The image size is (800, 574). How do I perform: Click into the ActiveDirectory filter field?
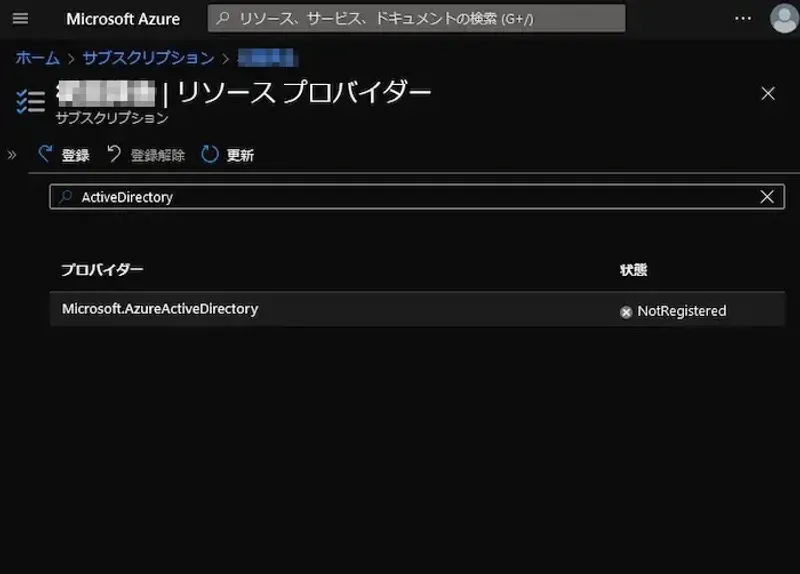(417, 197)
